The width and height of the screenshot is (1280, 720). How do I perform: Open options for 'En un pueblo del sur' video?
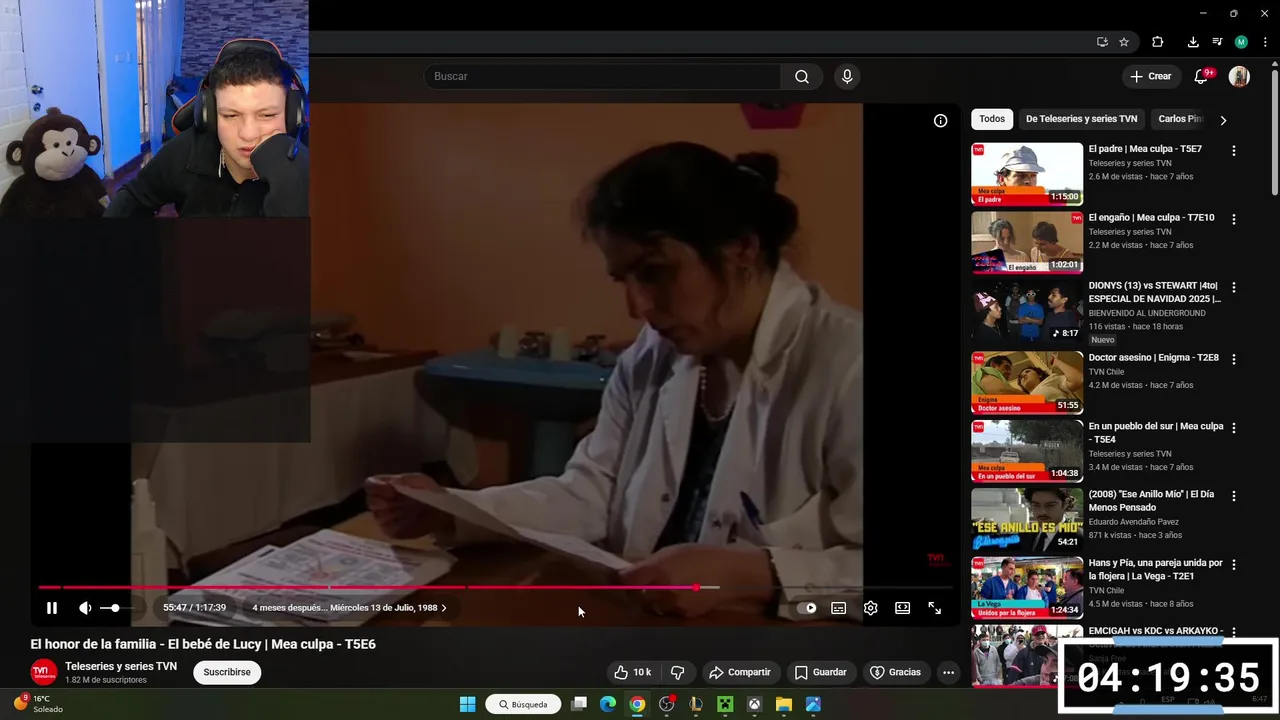[1233, 427]
